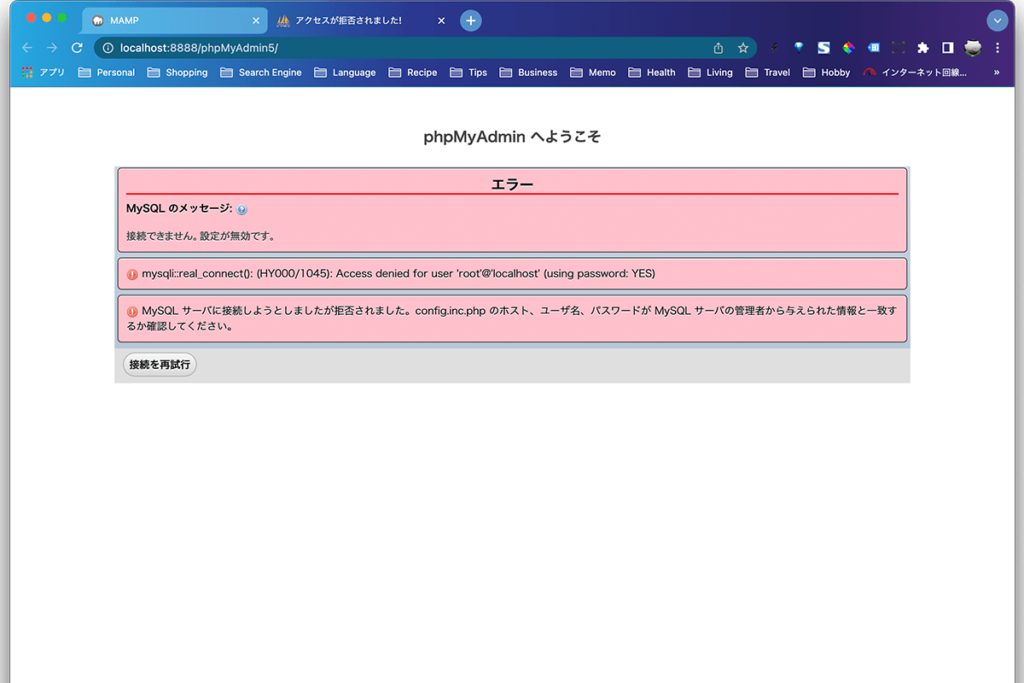Close the アクセスが拒否されました! tab
Screen dimensions: 1024x683
click(441, 21)
